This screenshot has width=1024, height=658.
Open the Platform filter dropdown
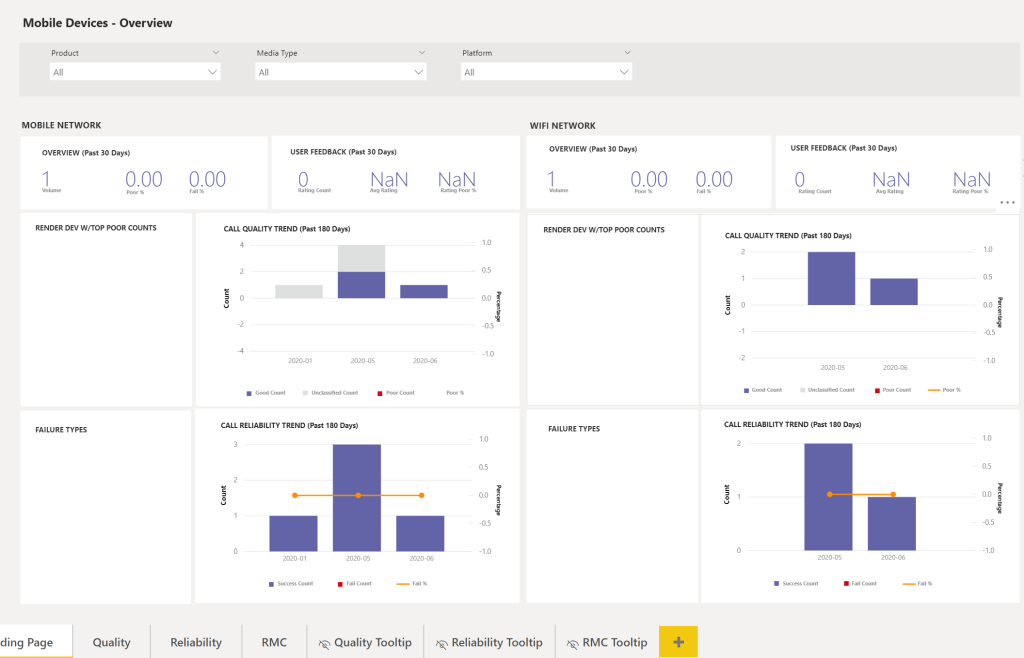[x=546, y=72]
